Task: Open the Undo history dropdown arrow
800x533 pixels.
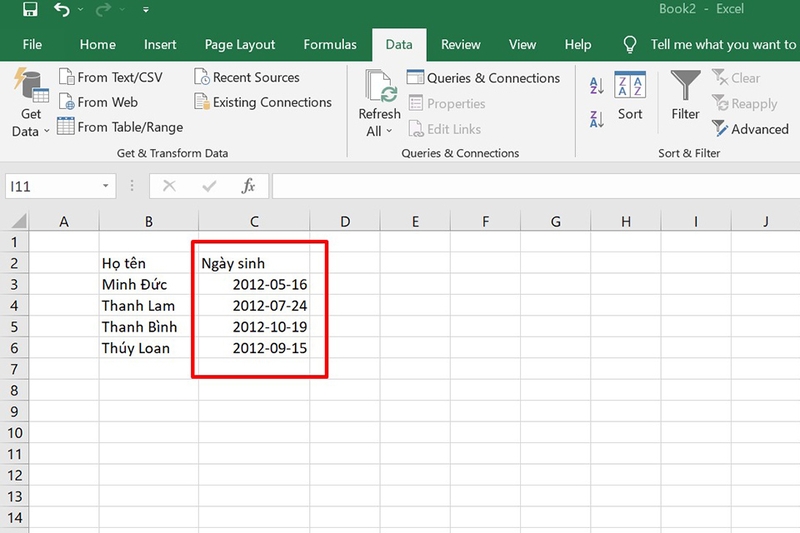Action: 81,9
